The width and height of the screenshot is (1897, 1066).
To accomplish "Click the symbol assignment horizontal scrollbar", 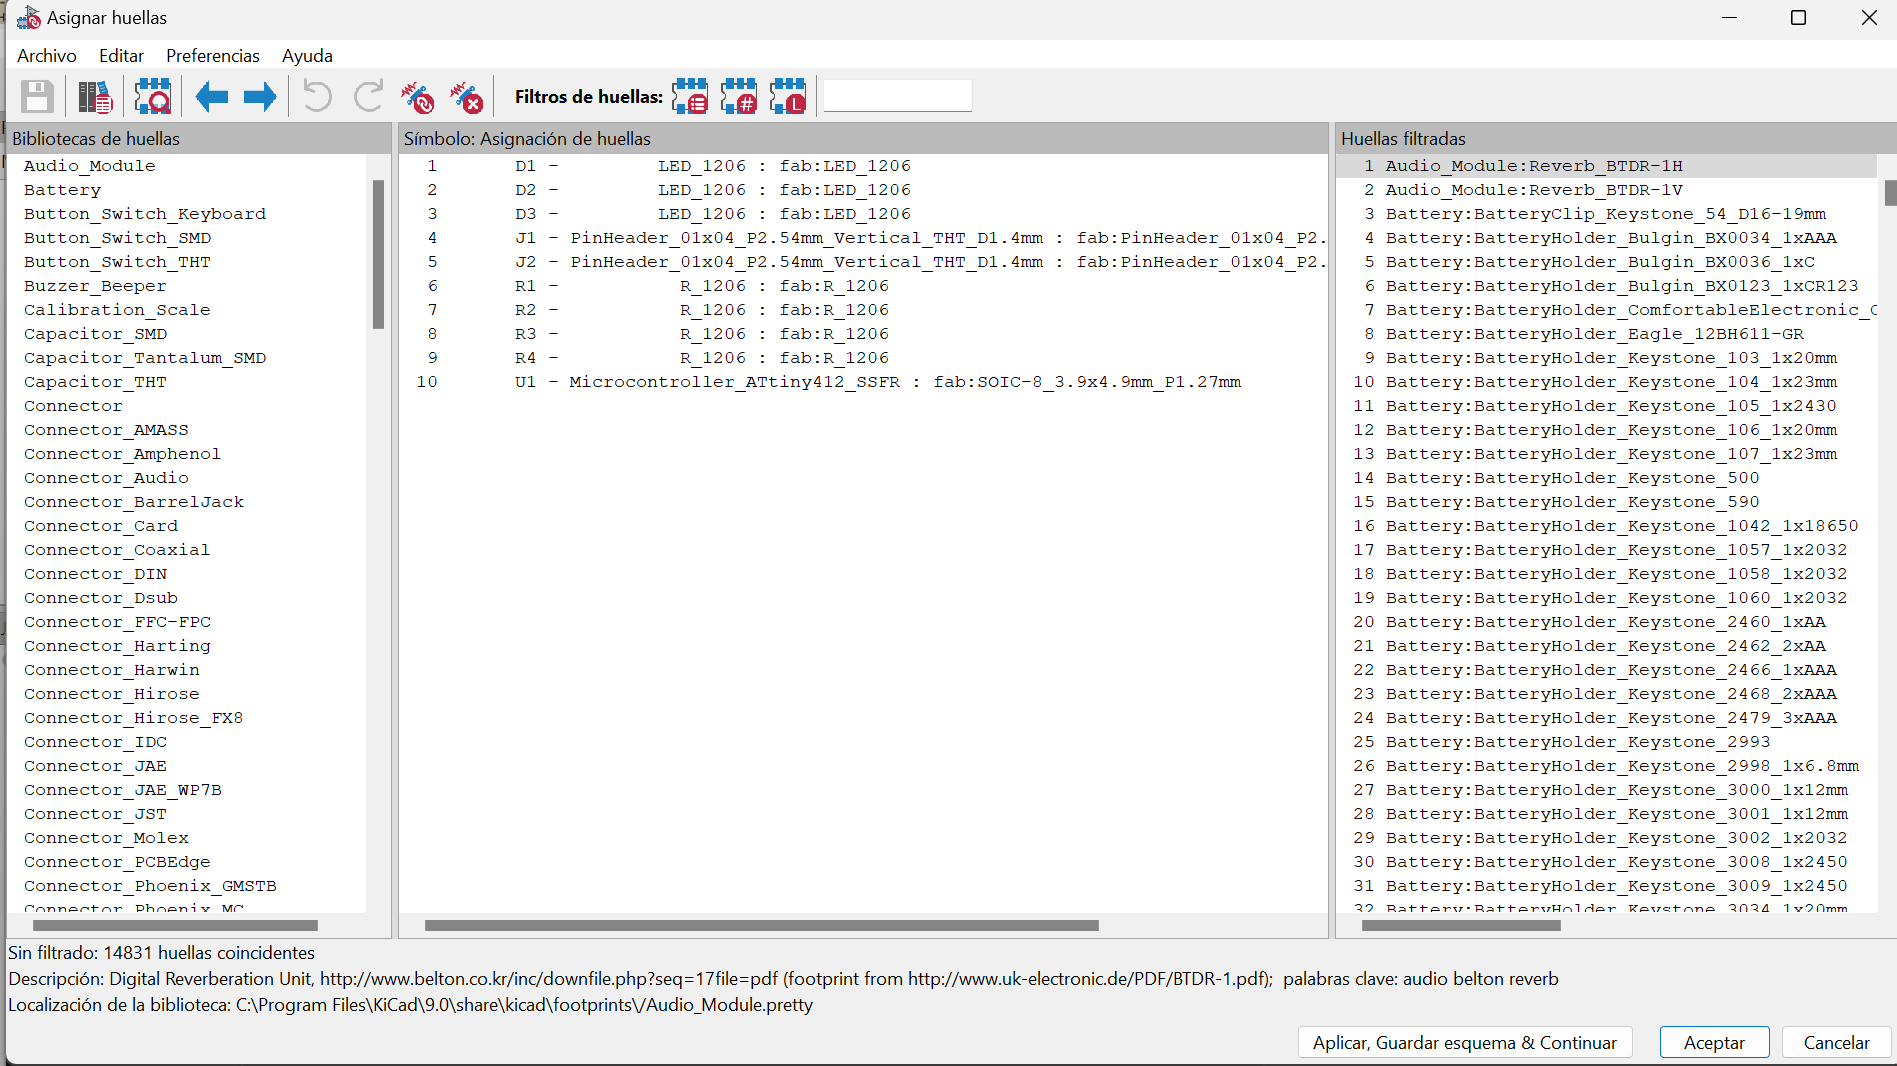I will pos(762,926).
